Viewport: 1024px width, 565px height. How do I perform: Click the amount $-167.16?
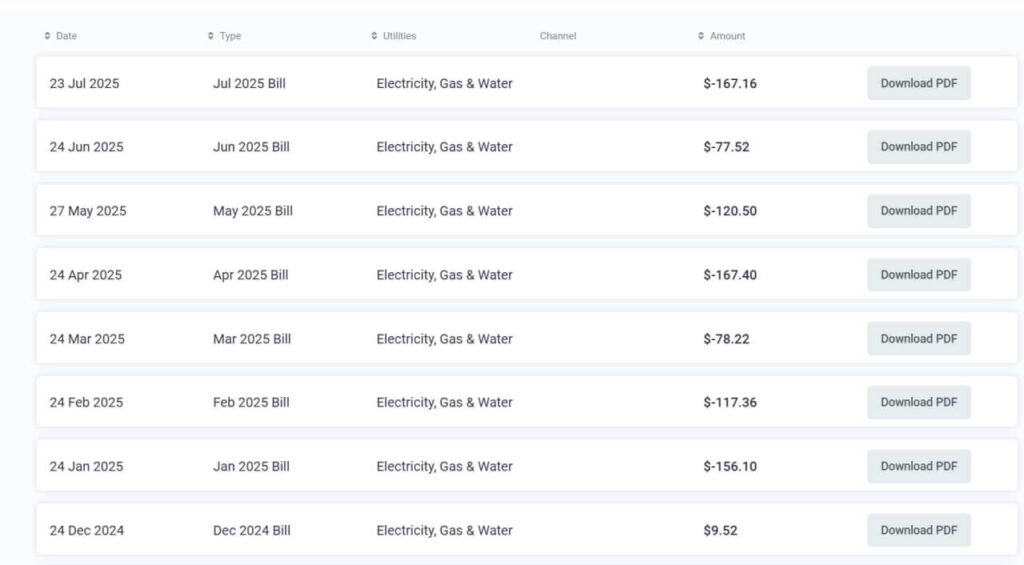(730, 84)
